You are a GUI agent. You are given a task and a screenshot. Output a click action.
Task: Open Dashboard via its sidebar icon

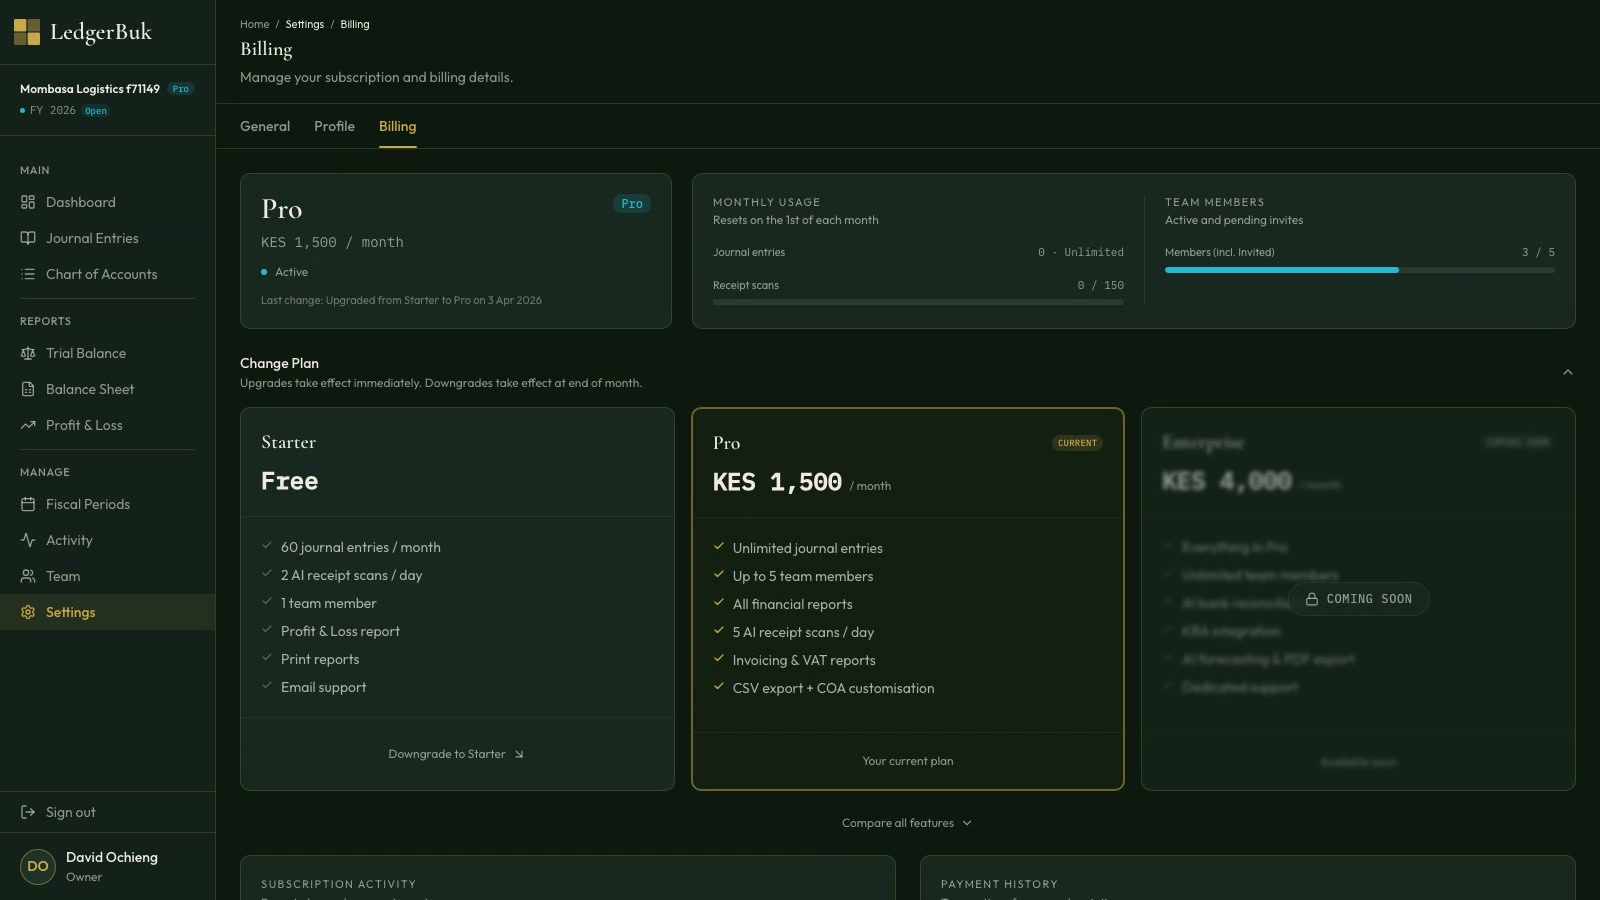coord(28,202)
